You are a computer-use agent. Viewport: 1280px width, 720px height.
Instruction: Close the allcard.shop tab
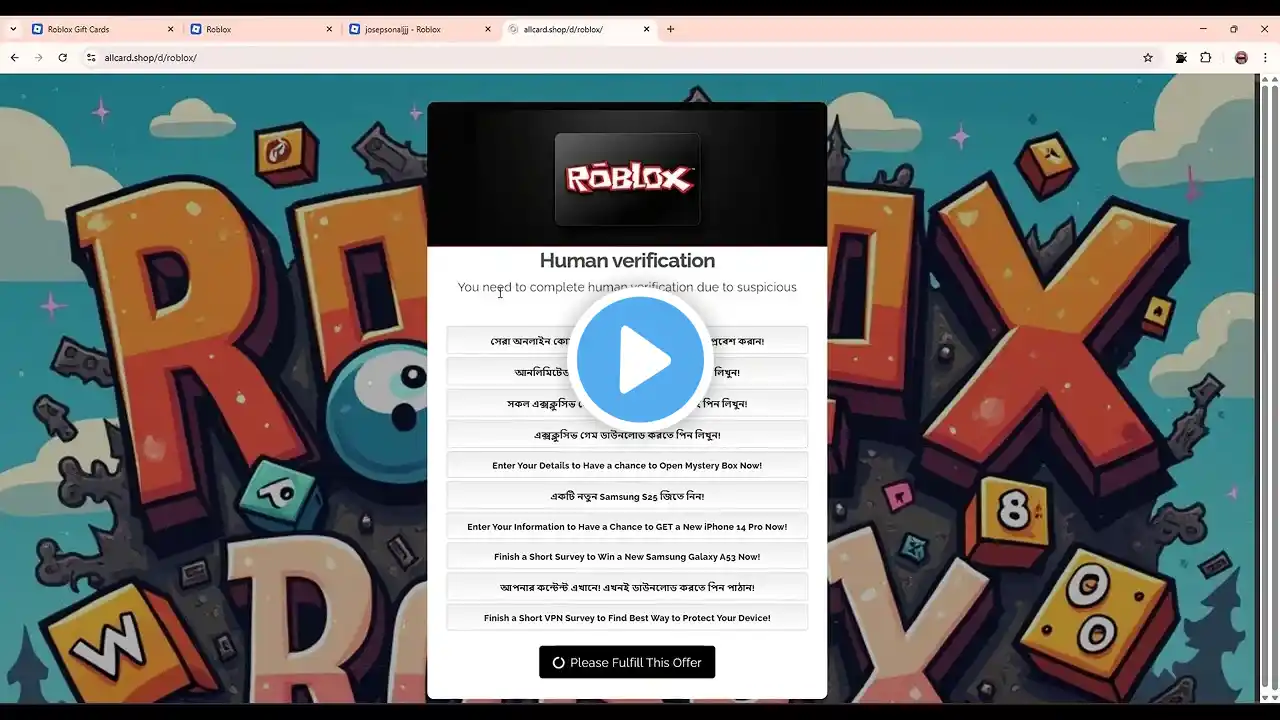[x=646, y=29]
